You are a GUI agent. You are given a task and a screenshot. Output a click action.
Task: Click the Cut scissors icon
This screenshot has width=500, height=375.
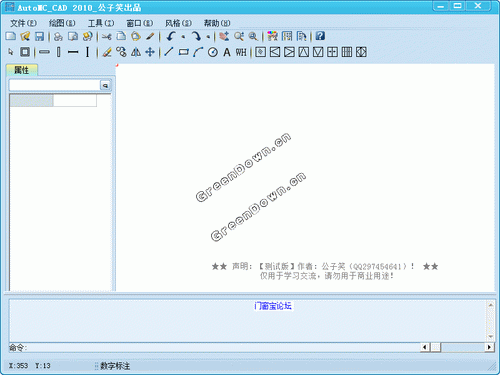(107, 36)
